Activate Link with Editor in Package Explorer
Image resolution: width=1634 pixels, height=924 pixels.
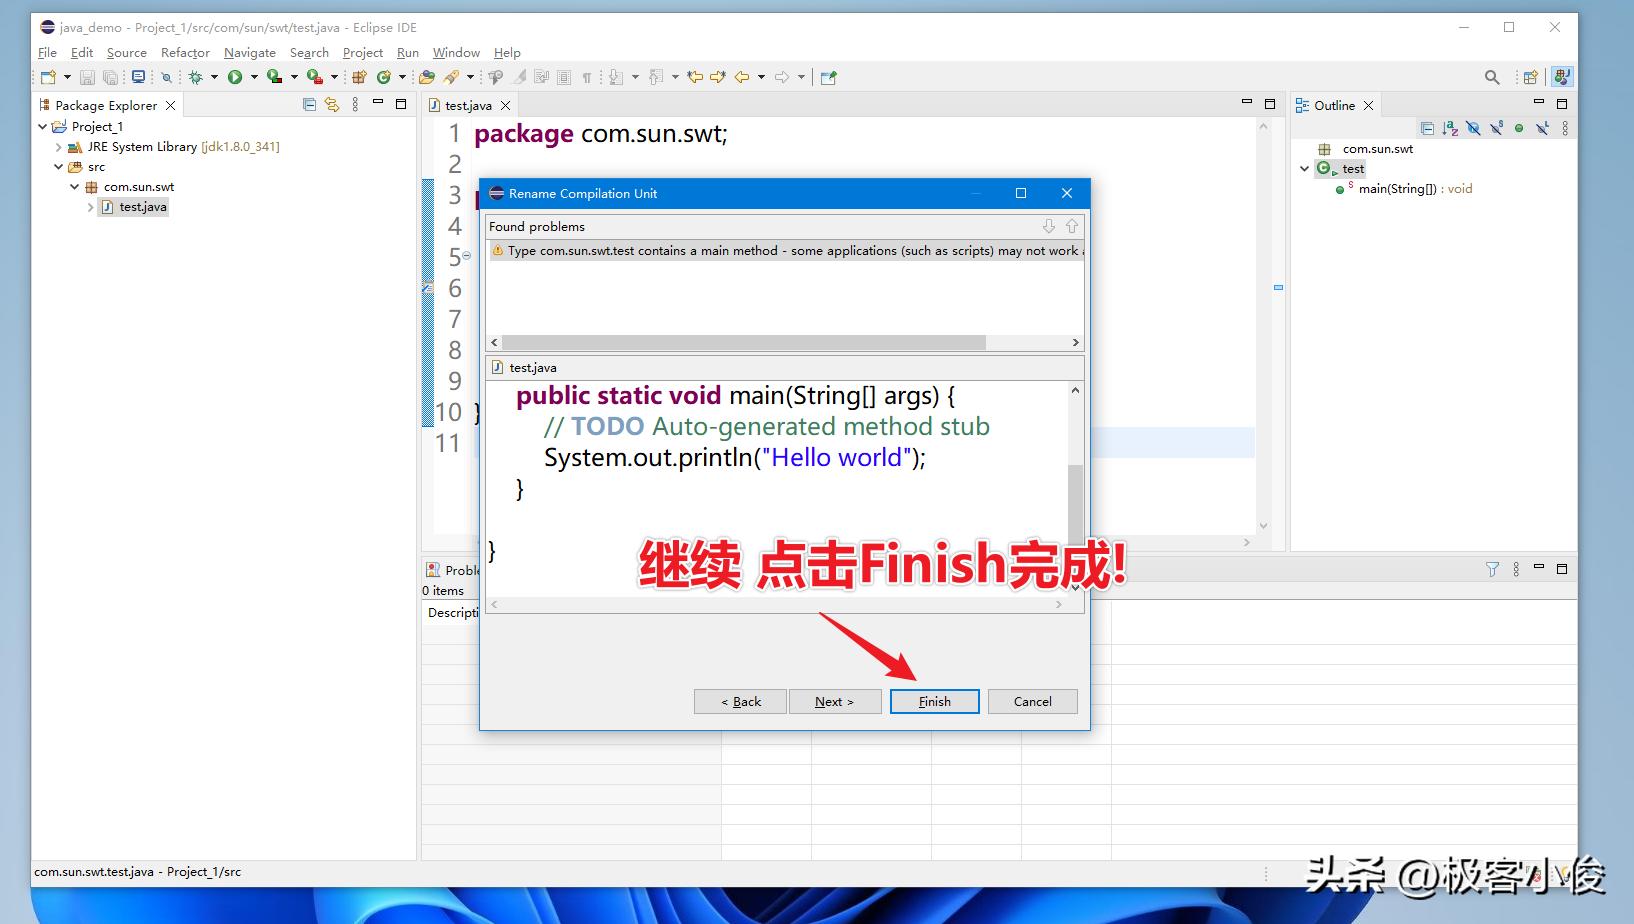331,104
